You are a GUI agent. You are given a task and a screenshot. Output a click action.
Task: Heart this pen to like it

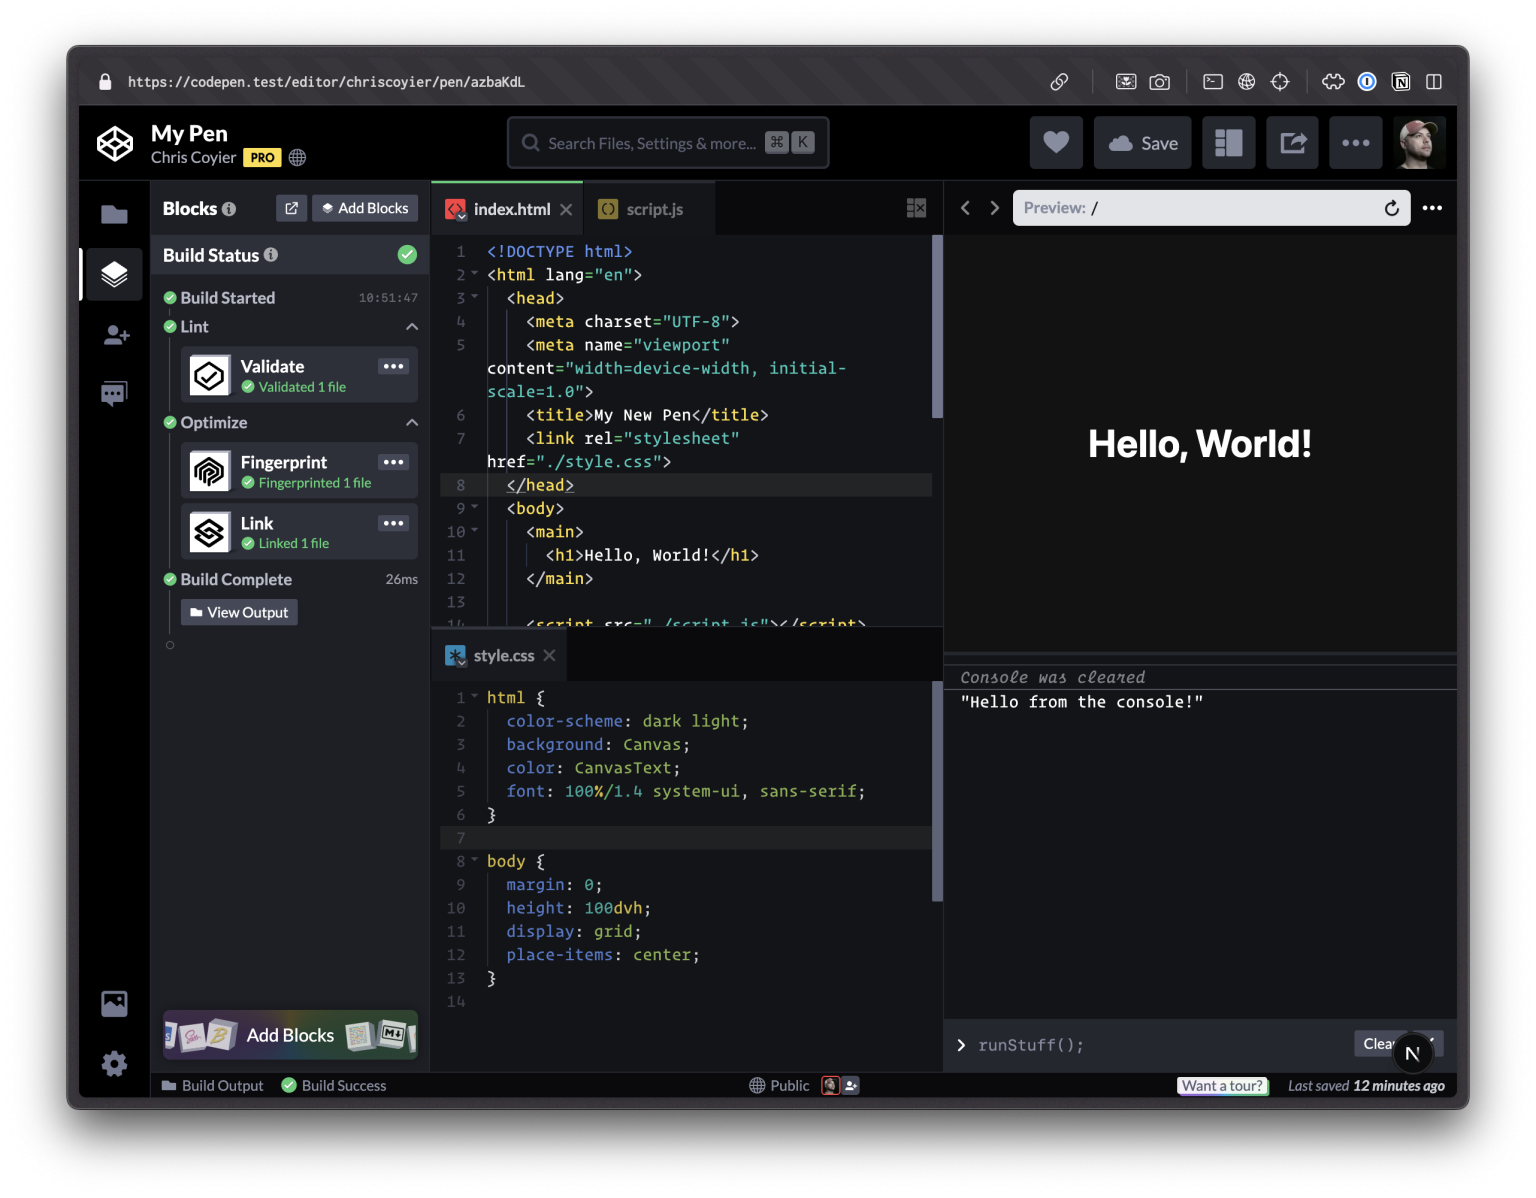click(x=1056, y=142)
